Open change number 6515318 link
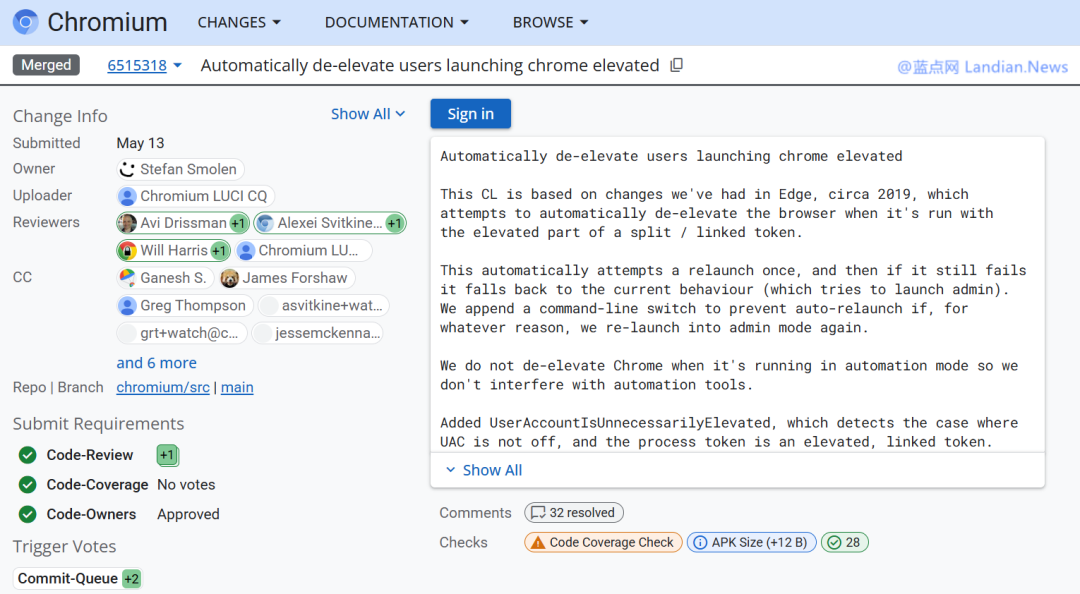Viewport: 1080px width, 594px height. tap(137, 65)
